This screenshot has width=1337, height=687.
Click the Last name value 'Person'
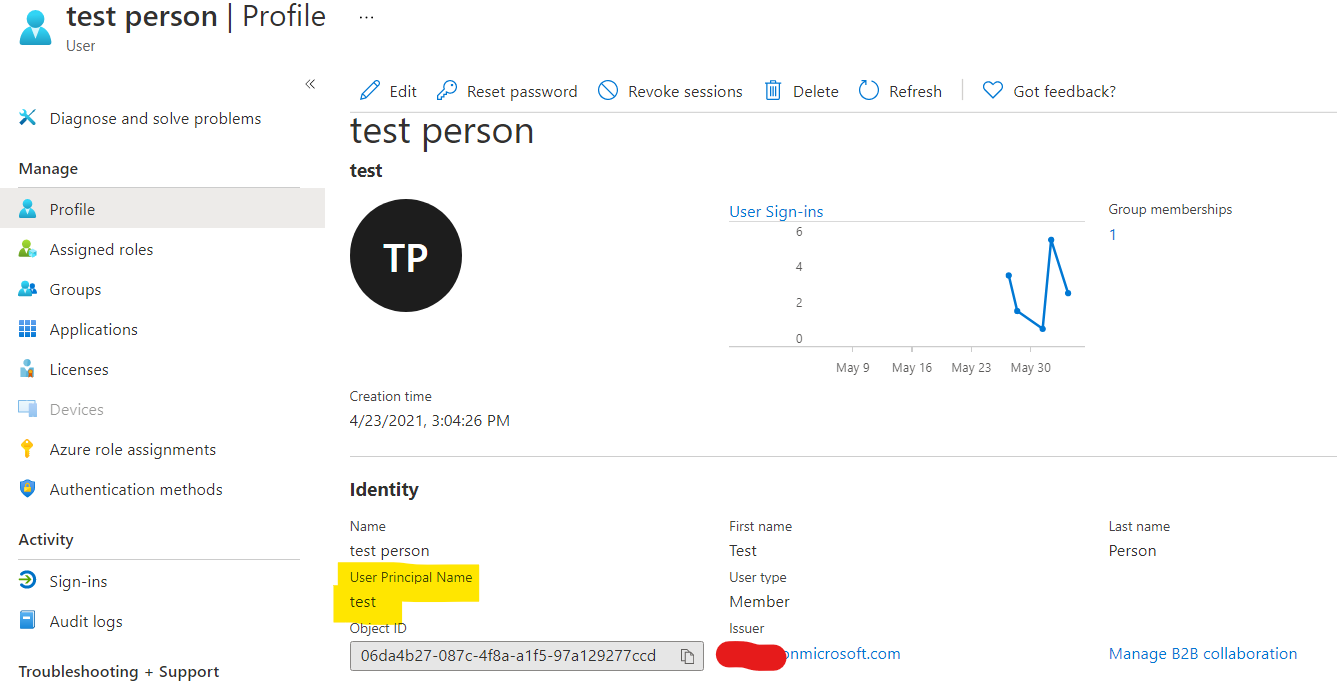[x=1132, y=551]
